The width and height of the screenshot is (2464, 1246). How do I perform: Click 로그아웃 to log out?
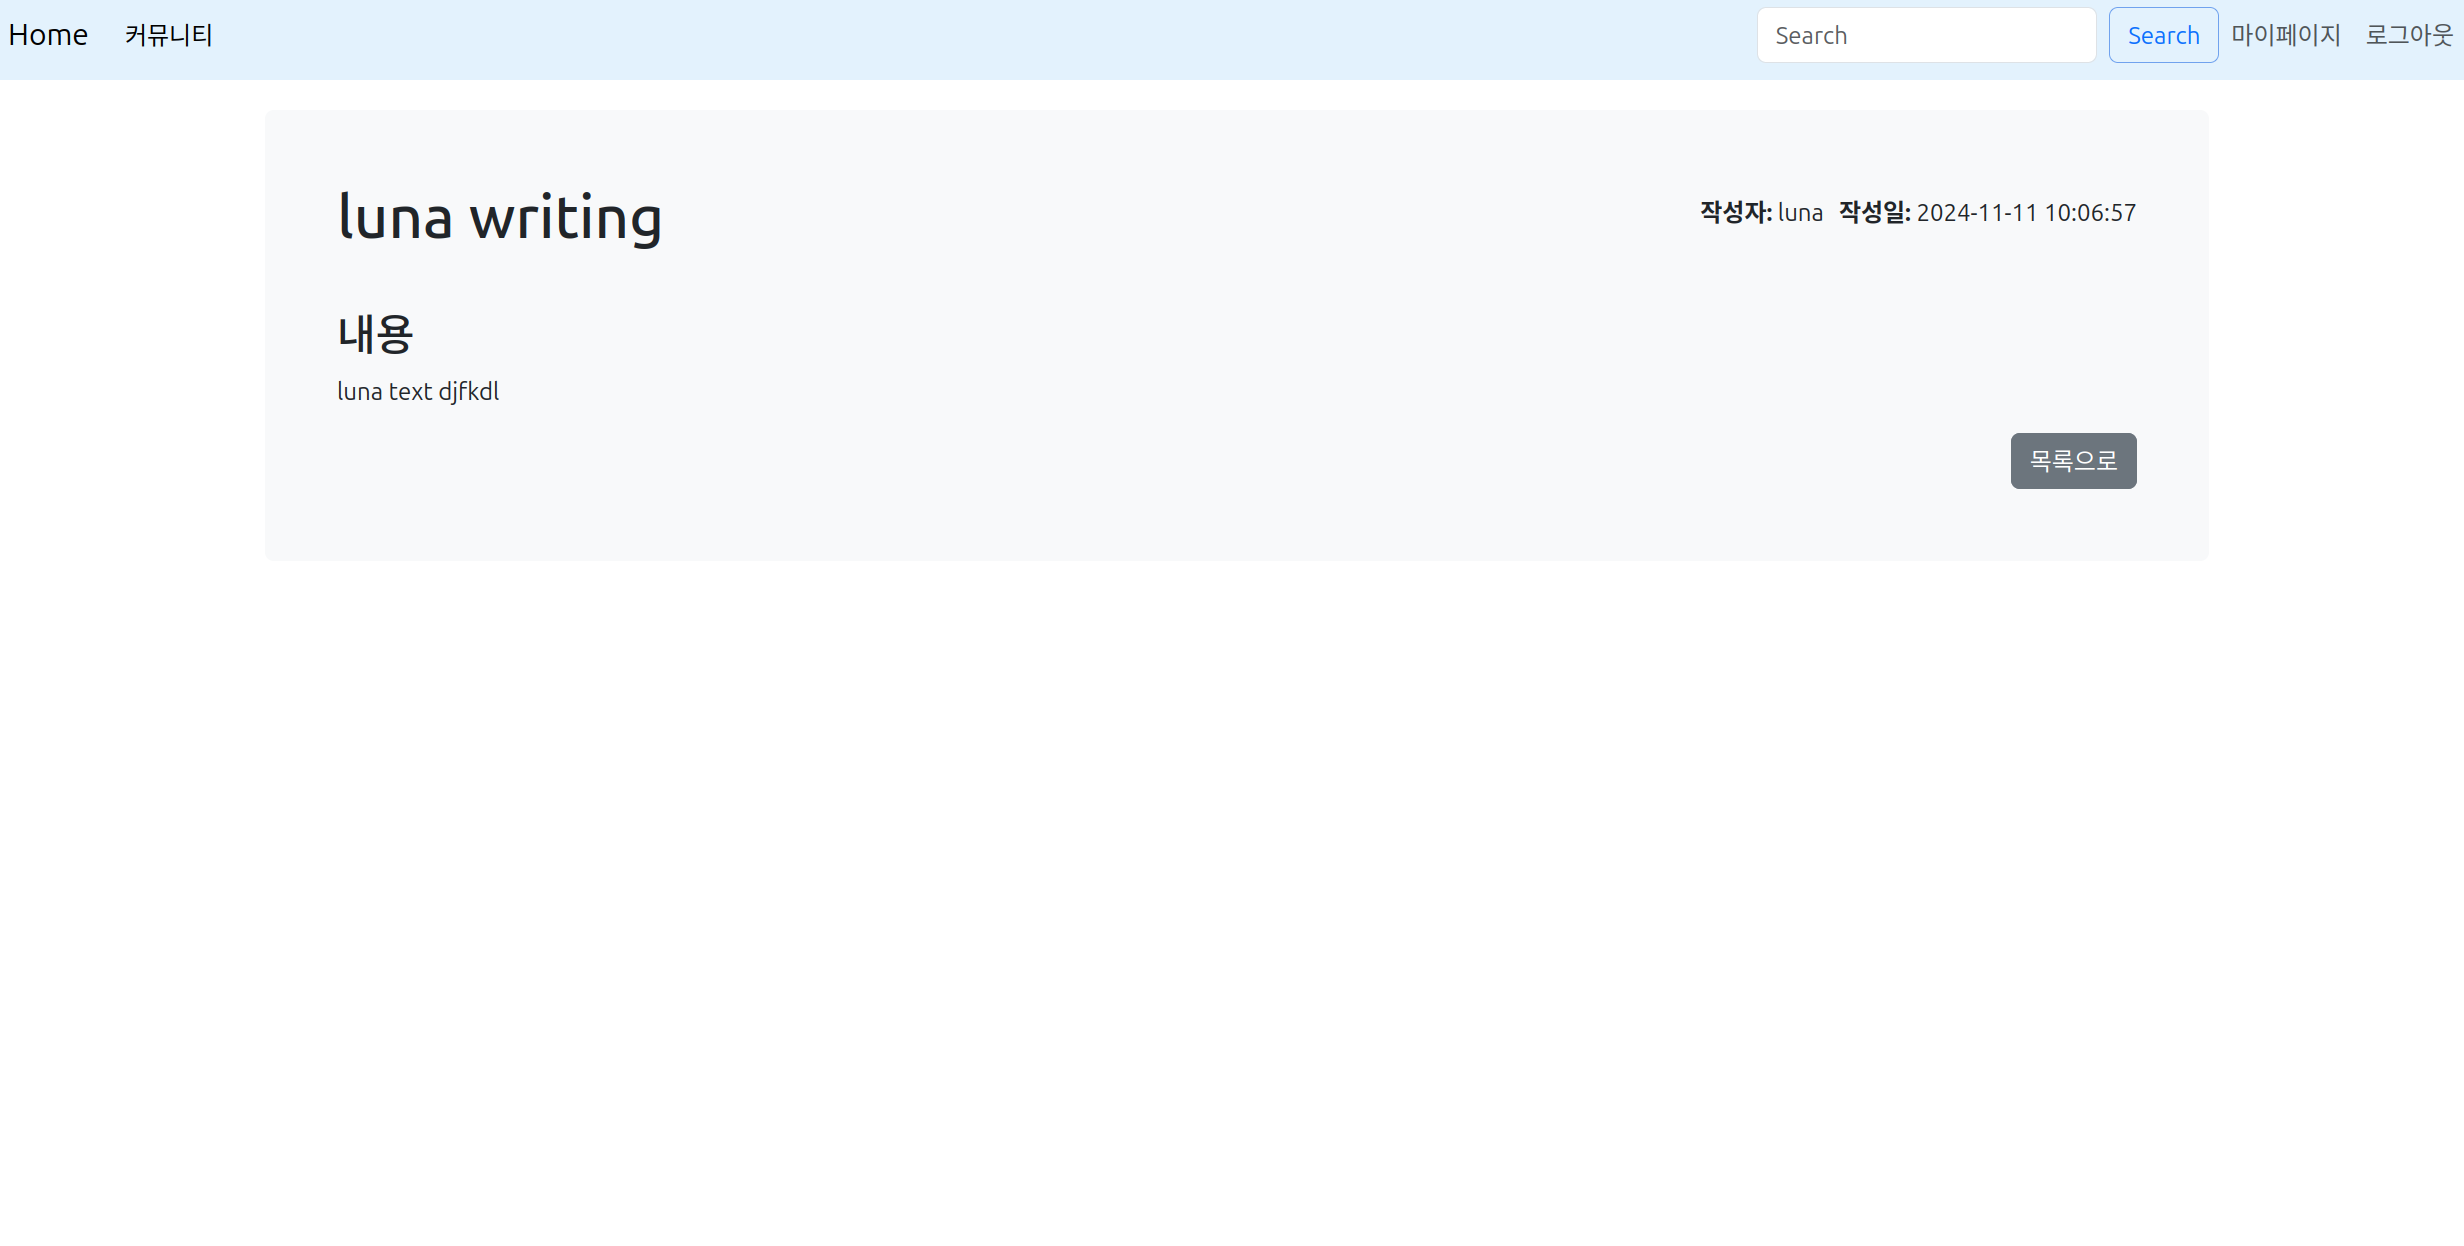point(2409,35)
